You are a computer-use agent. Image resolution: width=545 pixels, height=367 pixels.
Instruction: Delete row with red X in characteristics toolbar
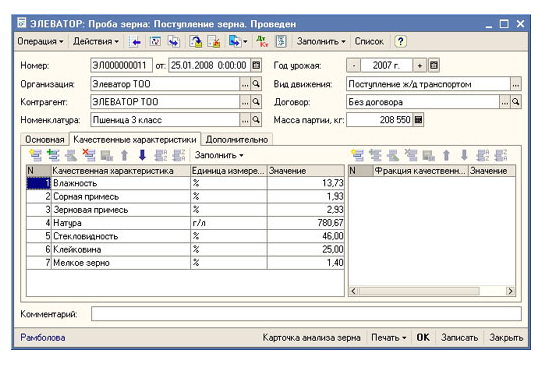click(x=89, y=155)
